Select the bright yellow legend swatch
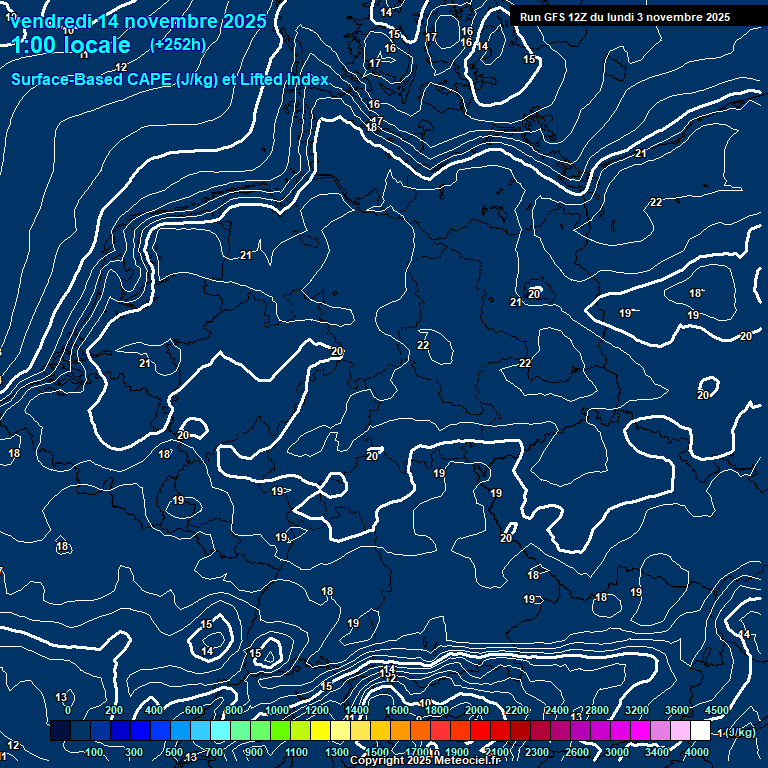 tap(320, 730)
